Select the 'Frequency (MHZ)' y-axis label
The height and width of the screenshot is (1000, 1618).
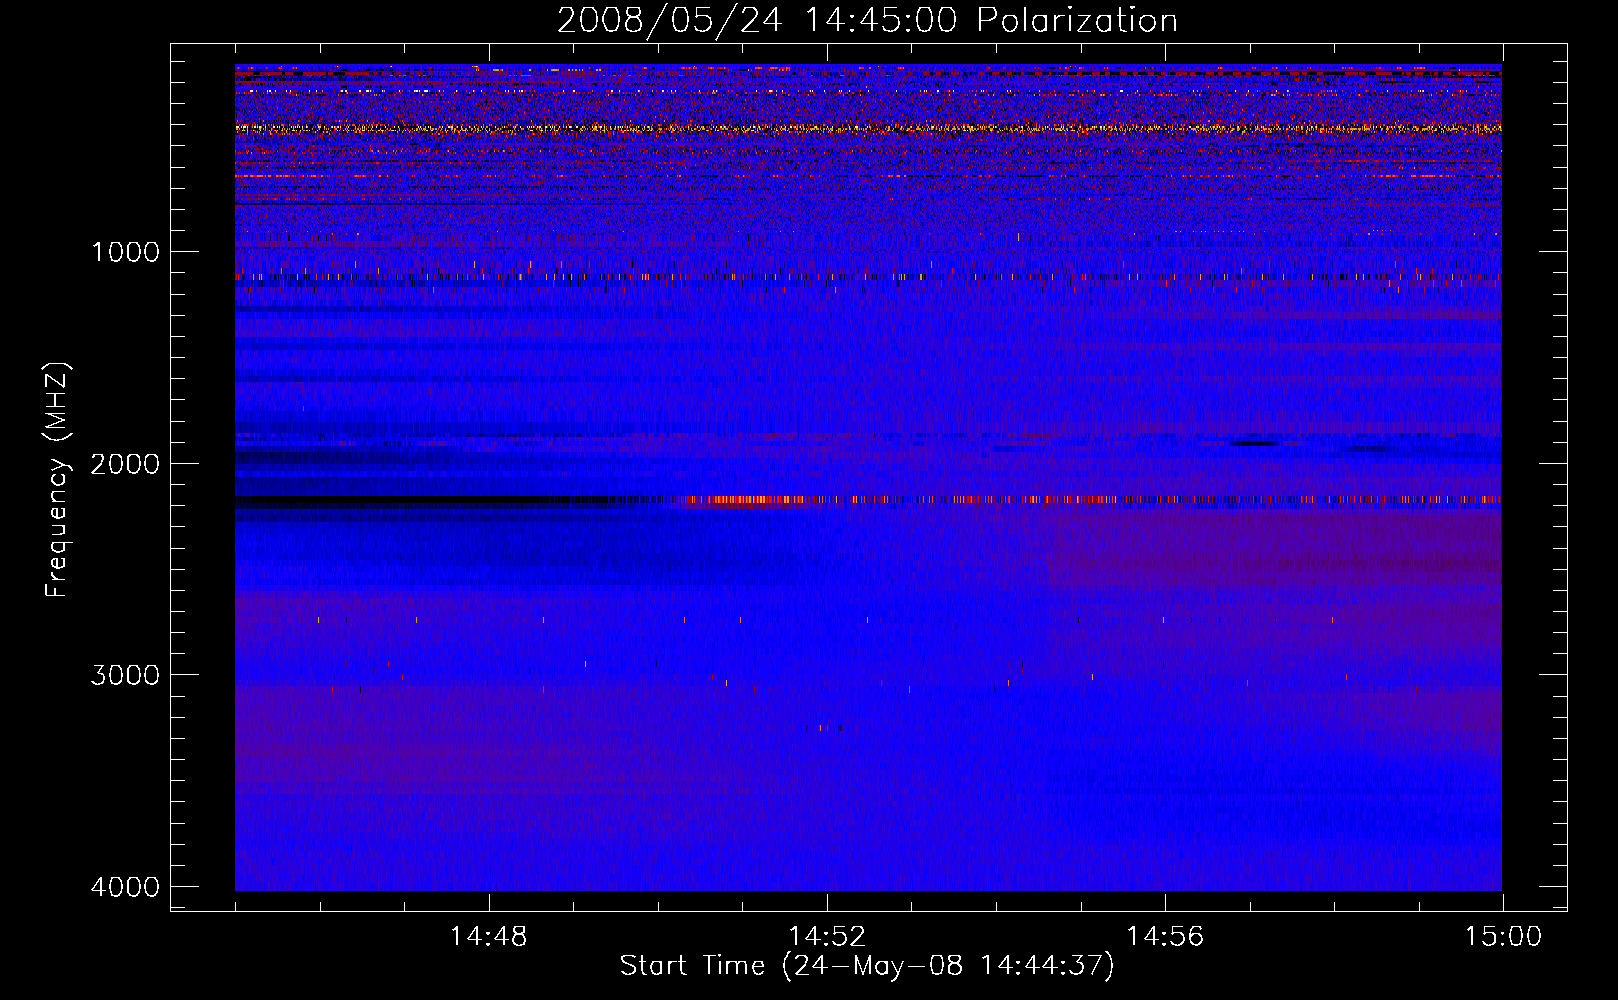tap(58, 480)
